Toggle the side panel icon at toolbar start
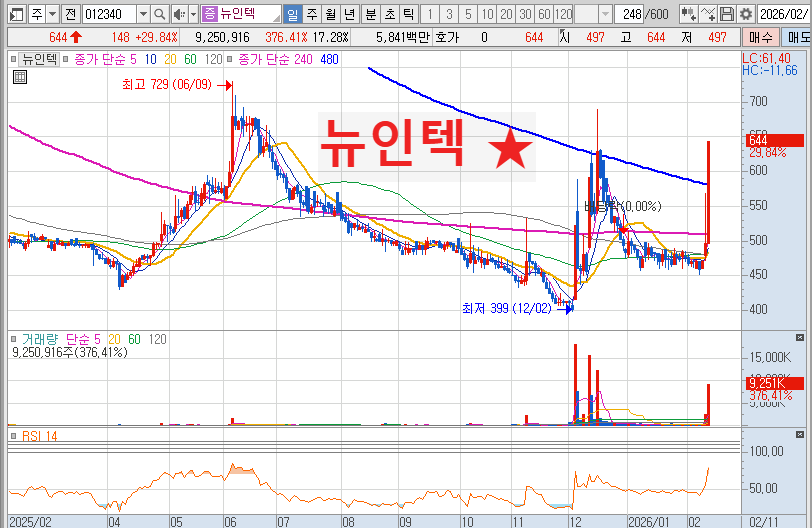The width and height of the screenshot is (812, 528). 16,14
